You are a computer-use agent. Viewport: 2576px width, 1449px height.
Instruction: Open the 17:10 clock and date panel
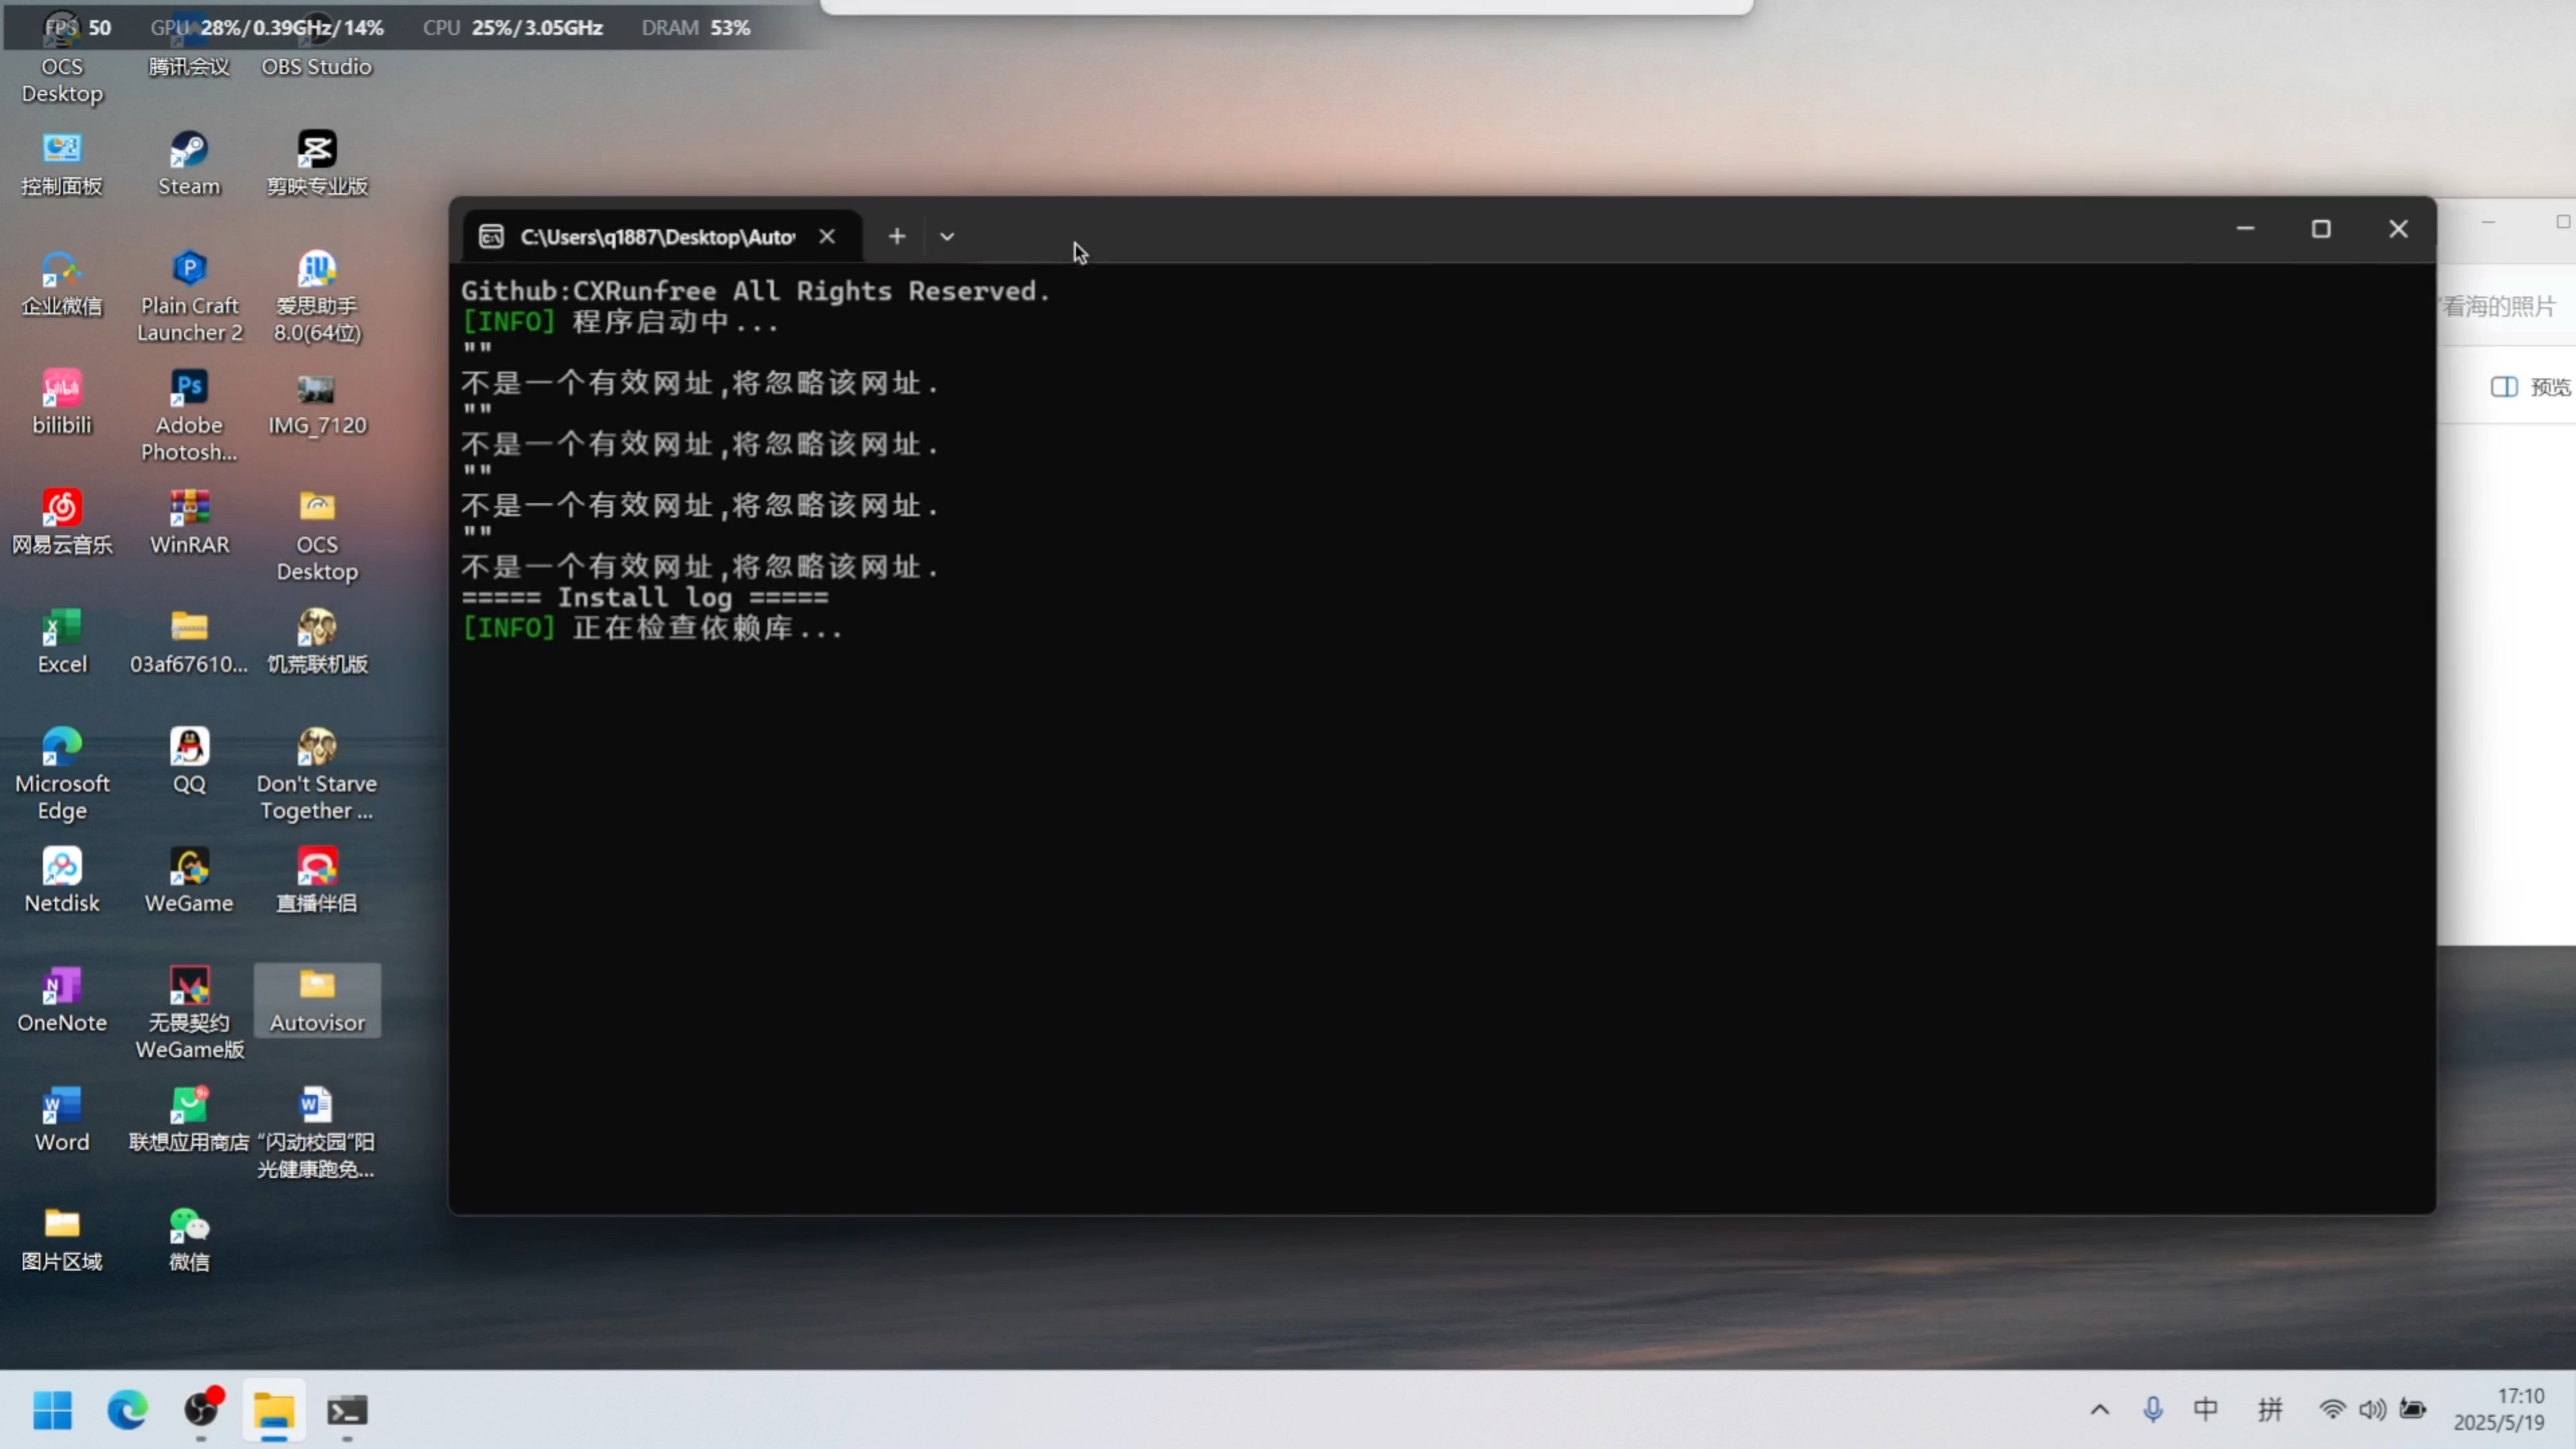(2498, 1410)
